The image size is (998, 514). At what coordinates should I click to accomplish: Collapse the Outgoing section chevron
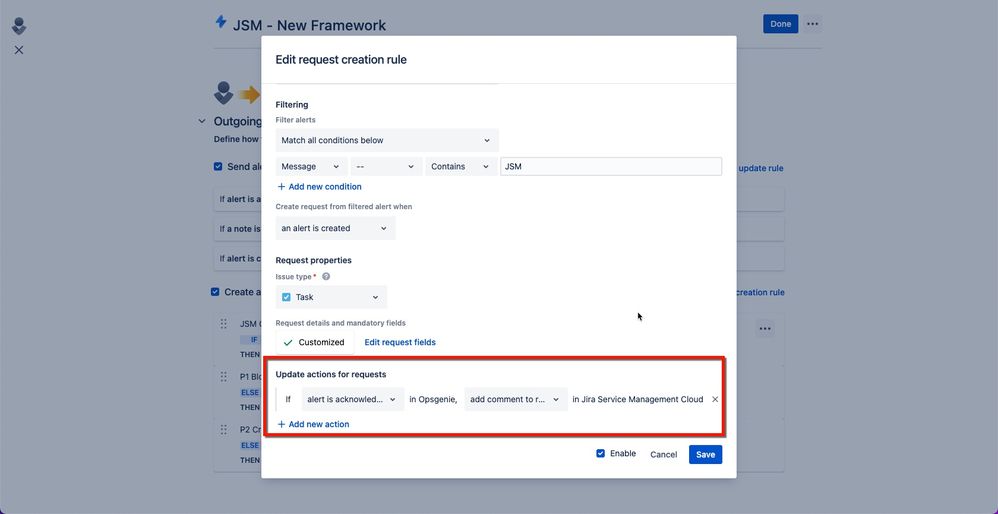202,121
